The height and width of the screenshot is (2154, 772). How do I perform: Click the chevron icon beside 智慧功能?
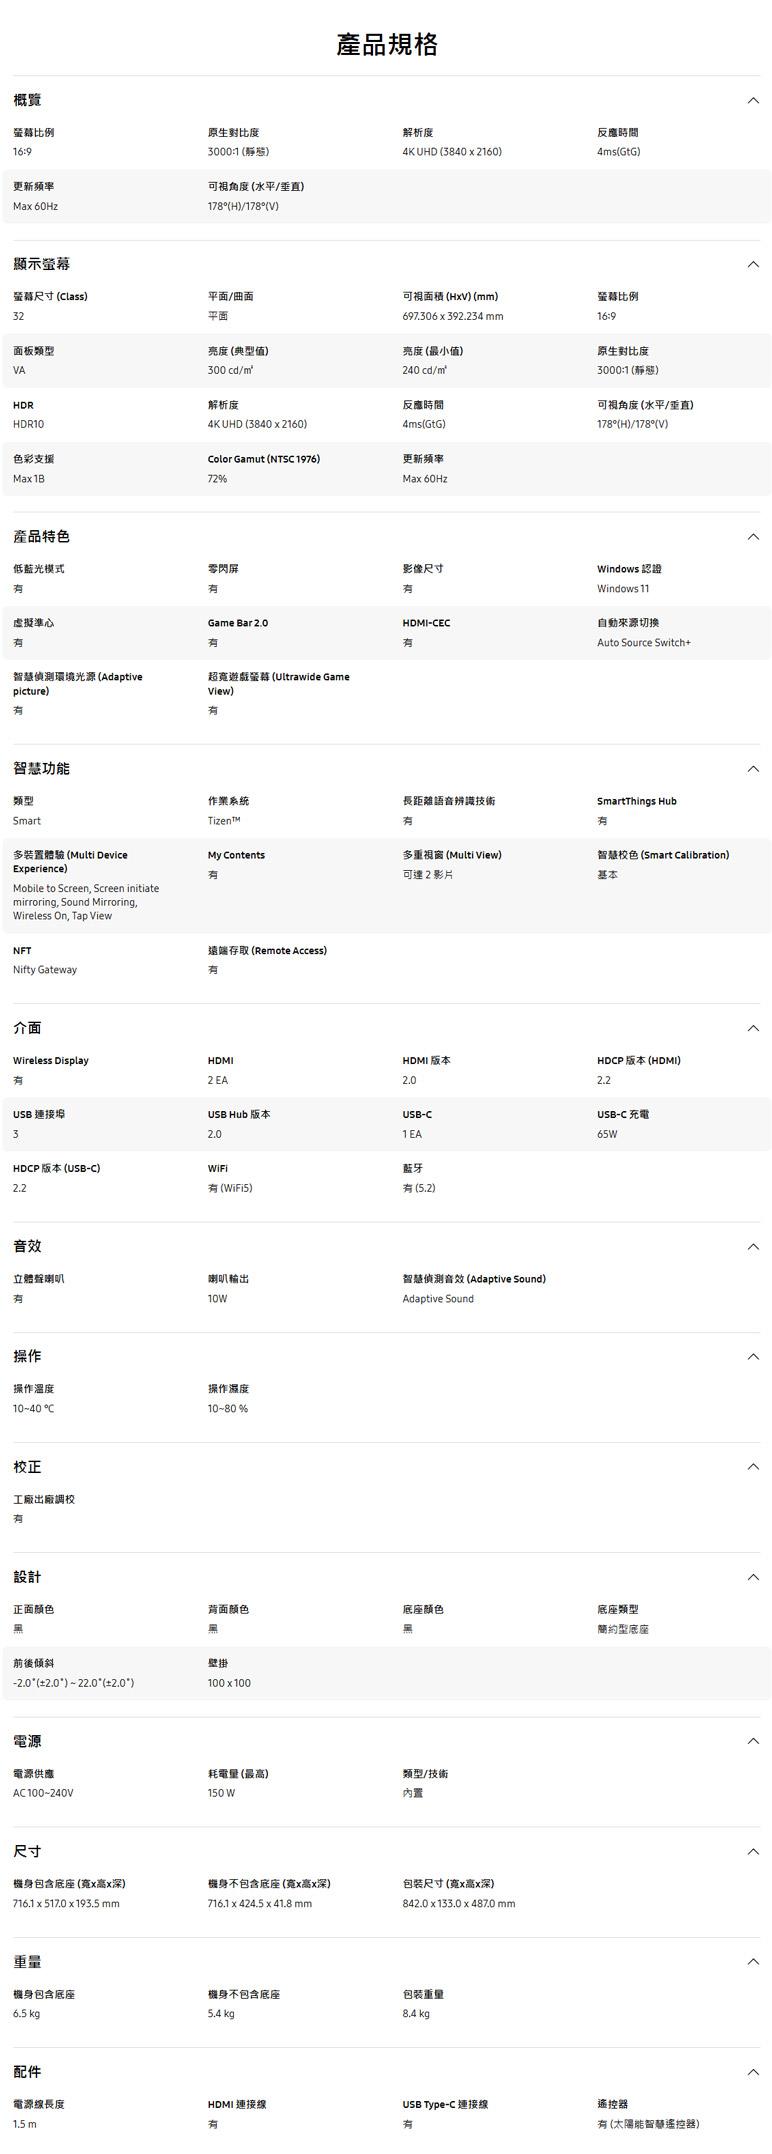(x=753, y=769)
